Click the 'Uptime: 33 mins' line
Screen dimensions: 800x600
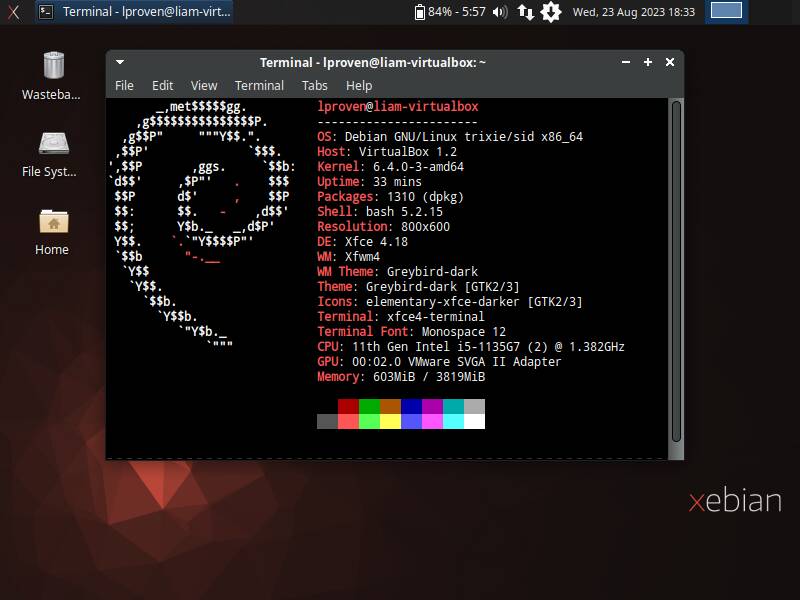(369, 182)
